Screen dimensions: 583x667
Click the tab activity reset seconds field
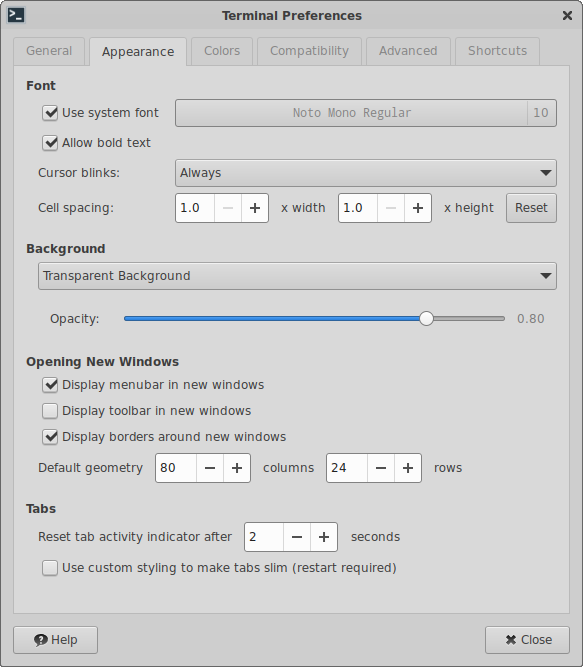point(264,537)
